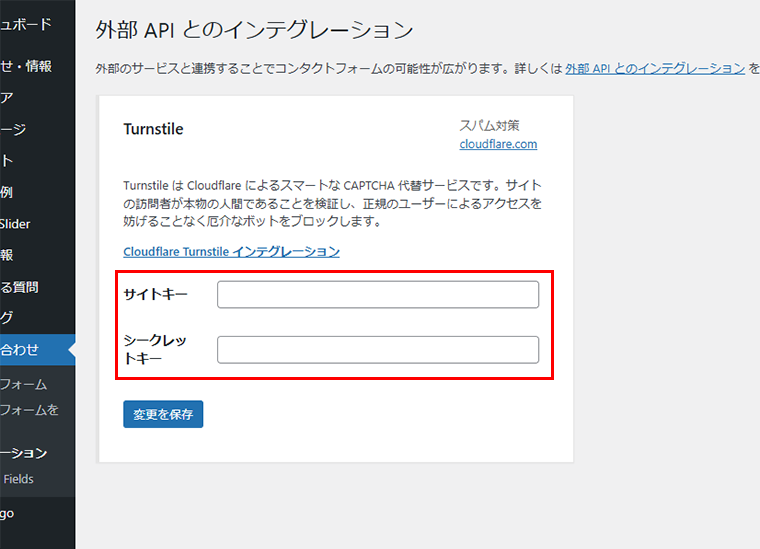760x549 pixels.
Task: Click the シークレットキー input field
Action: [378, 349]
